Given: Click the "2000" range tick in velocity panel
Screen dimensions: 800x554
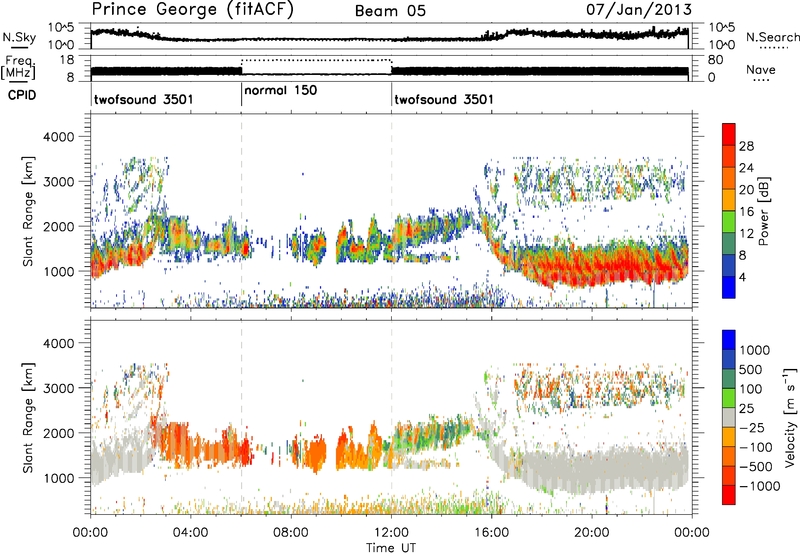Looking at the screenshot, I should pyautogui.click(x=59, y=433).
